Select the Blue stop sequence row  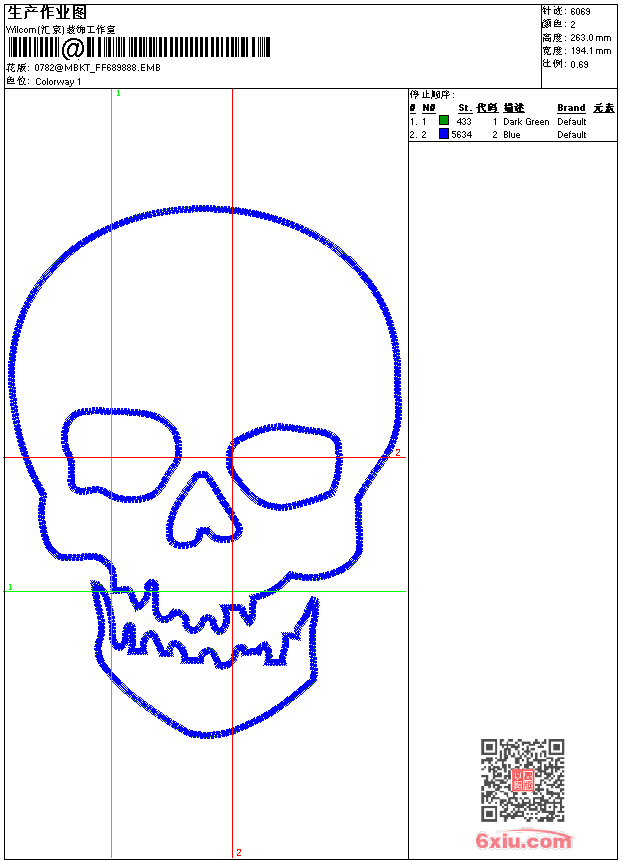point(500,134)
